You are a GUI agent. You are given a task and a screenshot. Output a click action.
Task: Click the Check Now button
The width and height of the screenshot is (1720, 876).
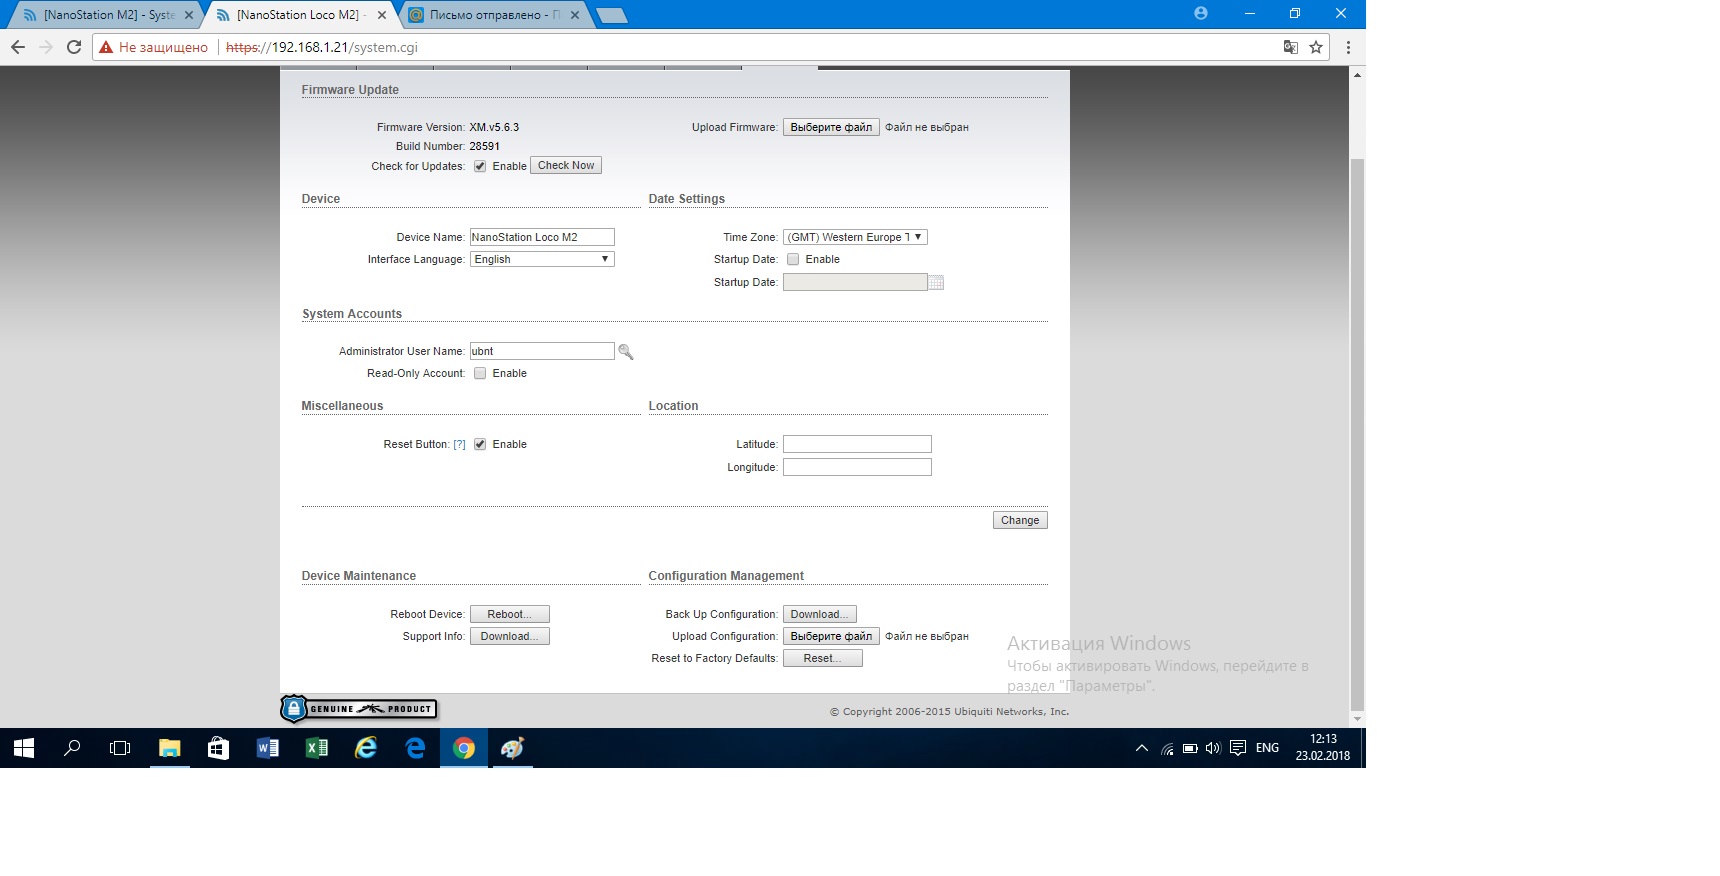coord(566,166)
